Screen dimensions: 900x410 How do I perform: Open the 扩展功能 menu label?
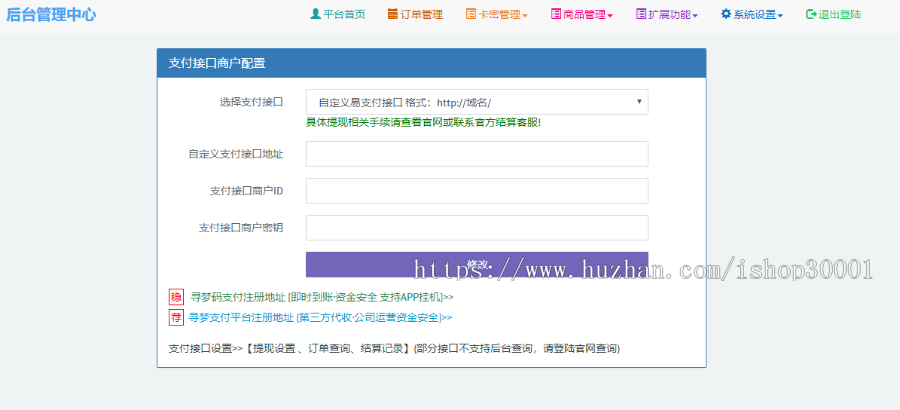coord(669,15)
